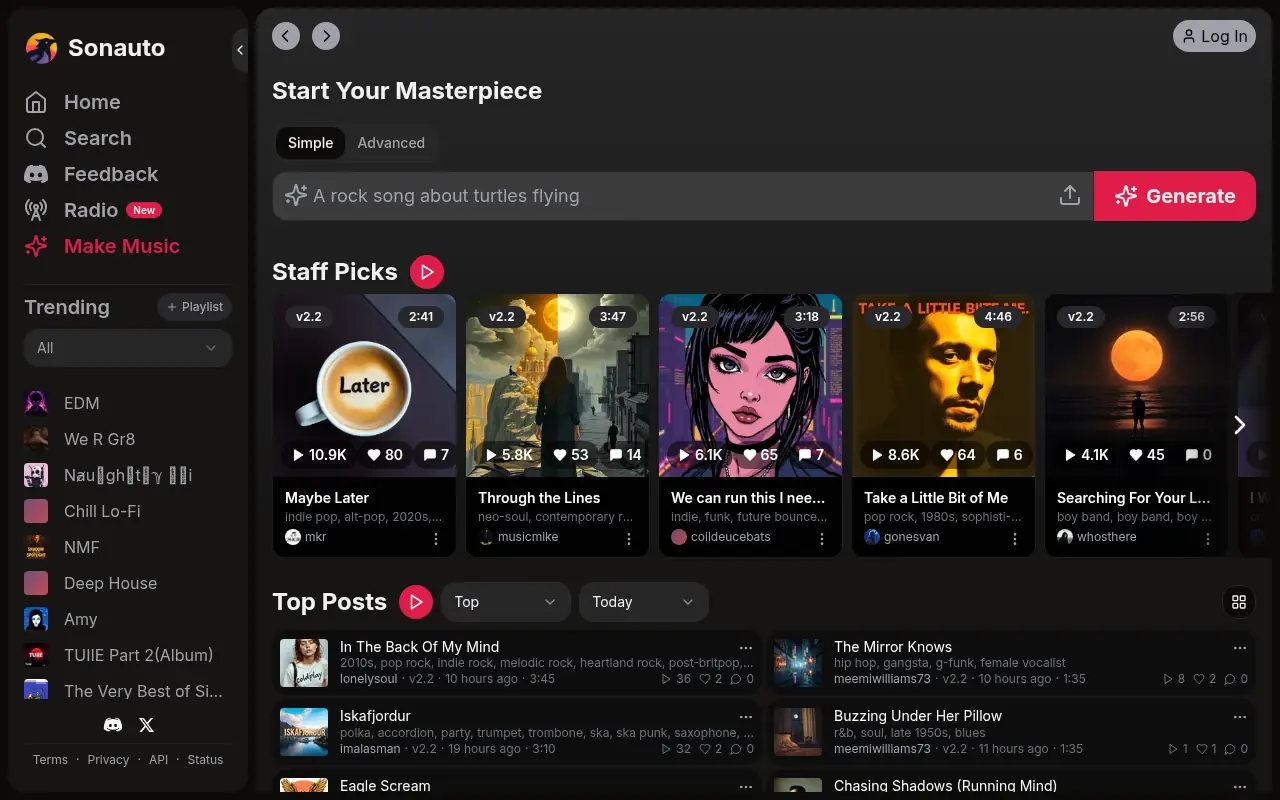Open the Search page from the sidebar
The width and height of the screenshot is (1280, 800).
point(97,138)
